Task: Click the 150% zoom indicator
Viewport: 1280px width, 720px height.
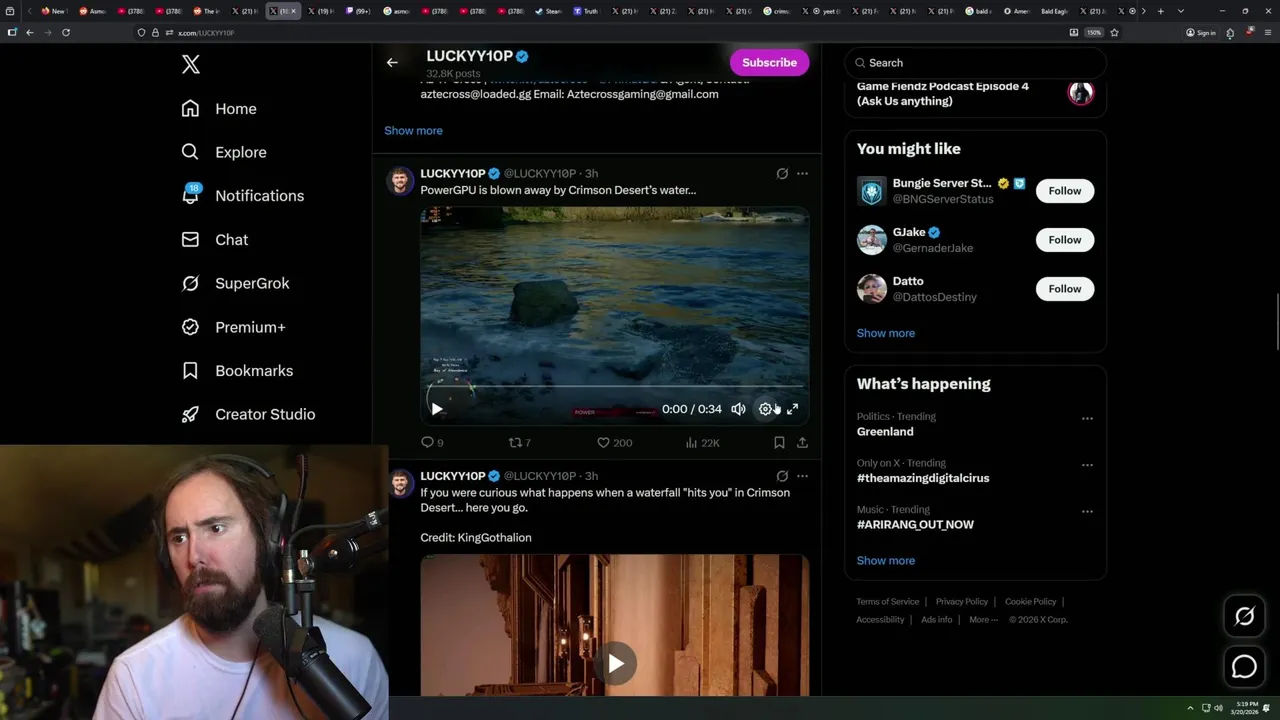Action: pyautogui.click(x=1094, y=32)
